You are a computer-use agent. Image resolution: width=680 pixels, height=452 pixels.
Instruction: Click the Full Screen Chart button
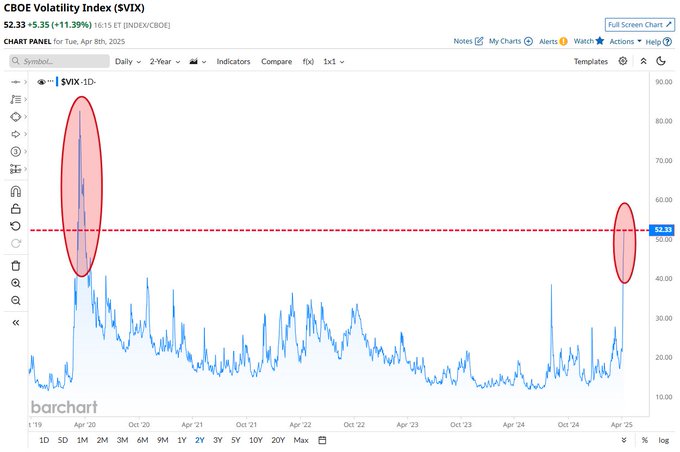(x=638, y=24)
